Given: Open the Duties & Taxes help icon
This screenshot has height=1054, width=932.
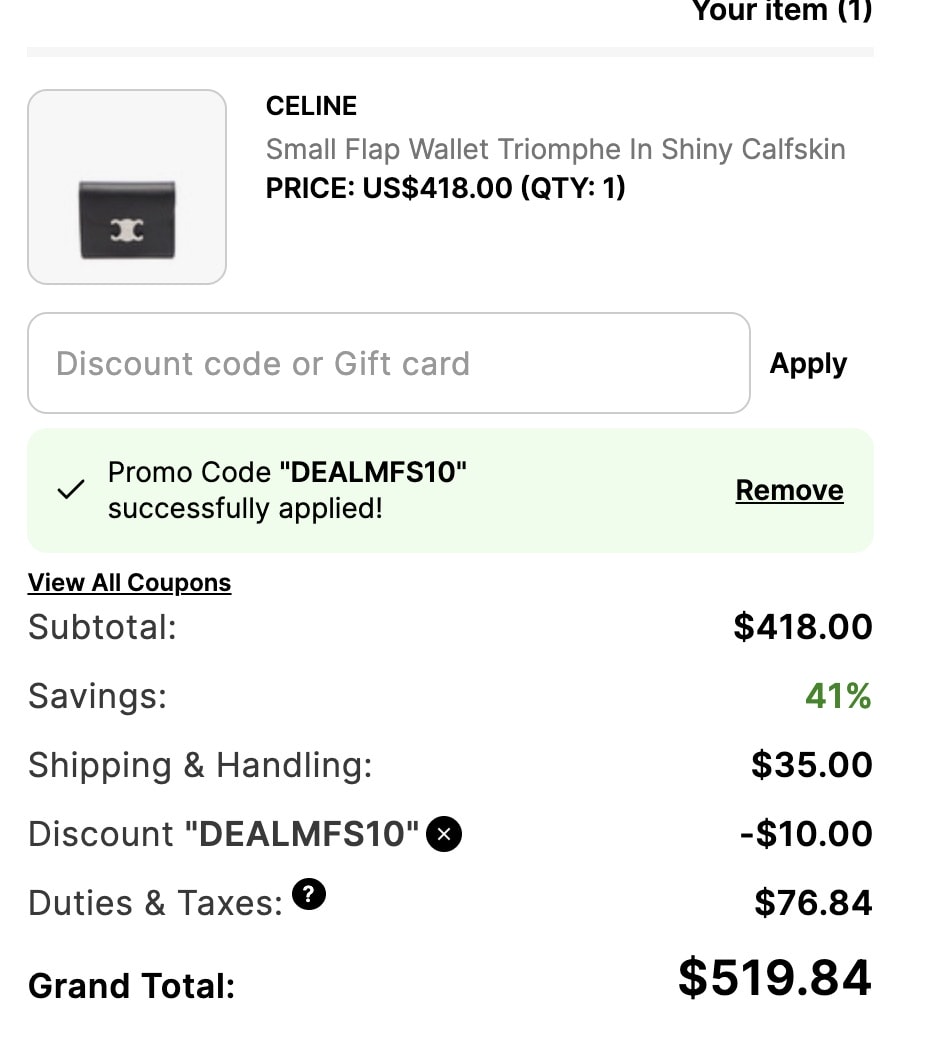Looking at the screenshot, I should click(x=308, y=894).
